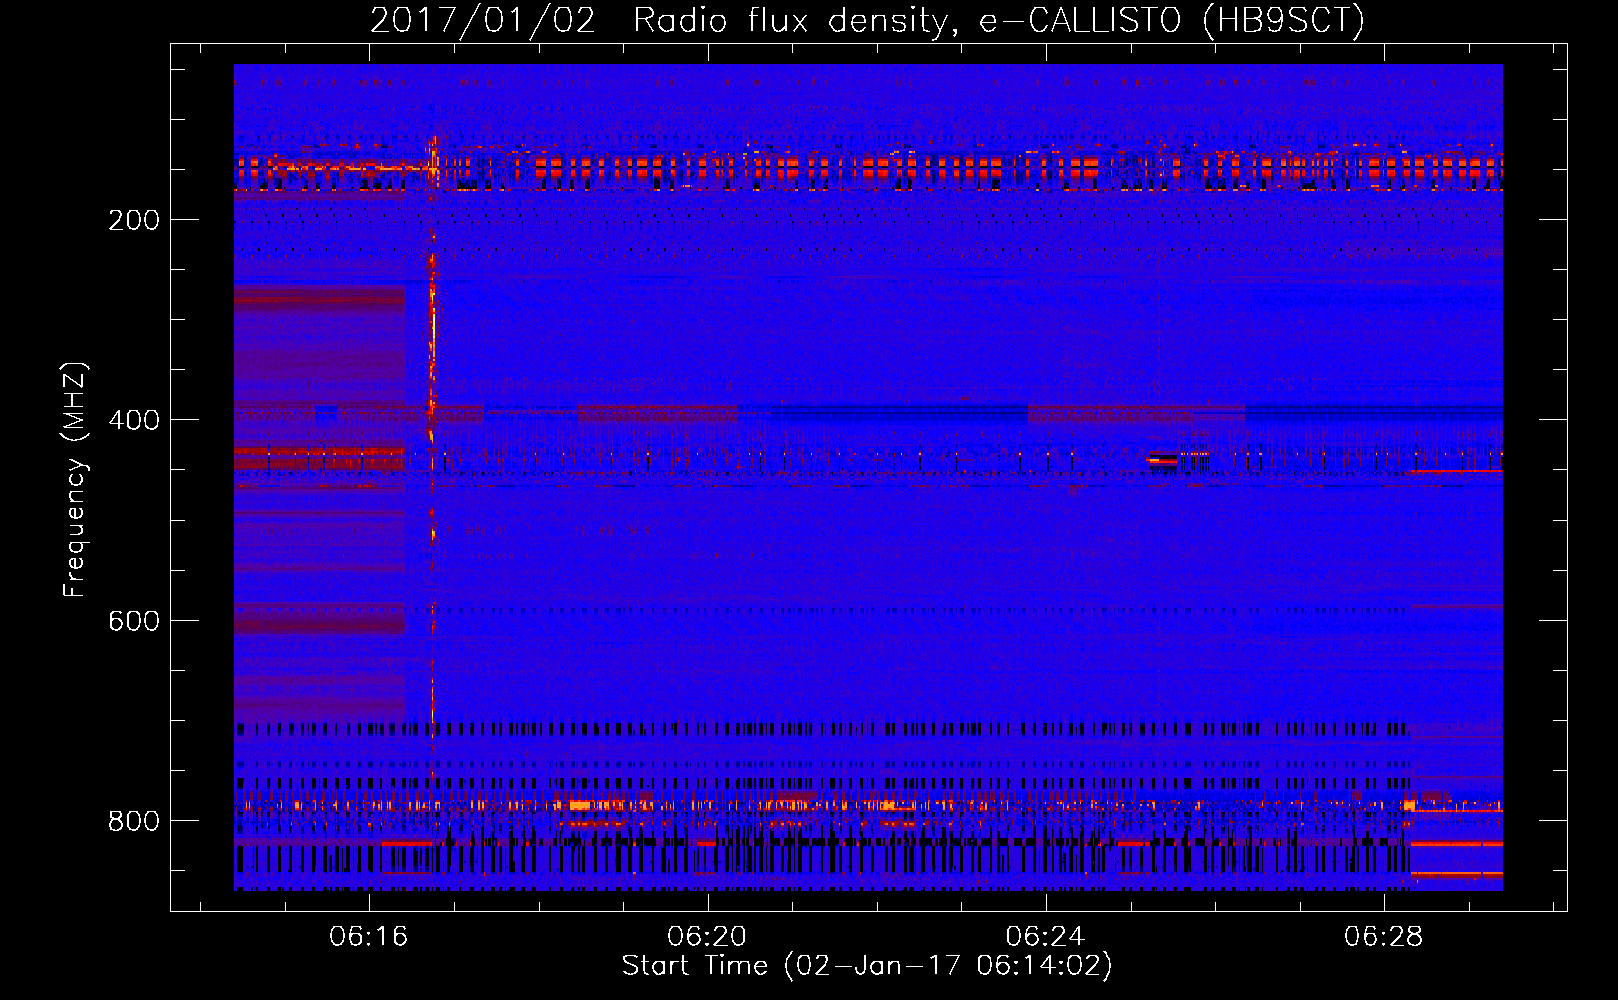
Task: Click the 06:24 time tick label
Action: (1045, 937)
